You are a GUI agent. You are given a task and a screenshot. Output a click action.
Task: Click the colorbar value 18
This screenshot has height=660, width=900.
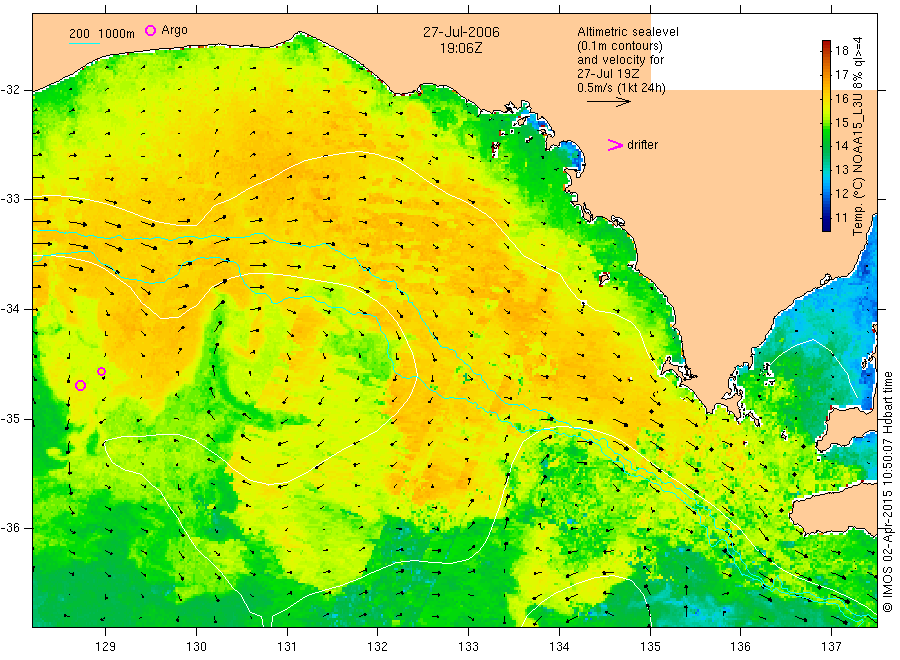(841, 51)
